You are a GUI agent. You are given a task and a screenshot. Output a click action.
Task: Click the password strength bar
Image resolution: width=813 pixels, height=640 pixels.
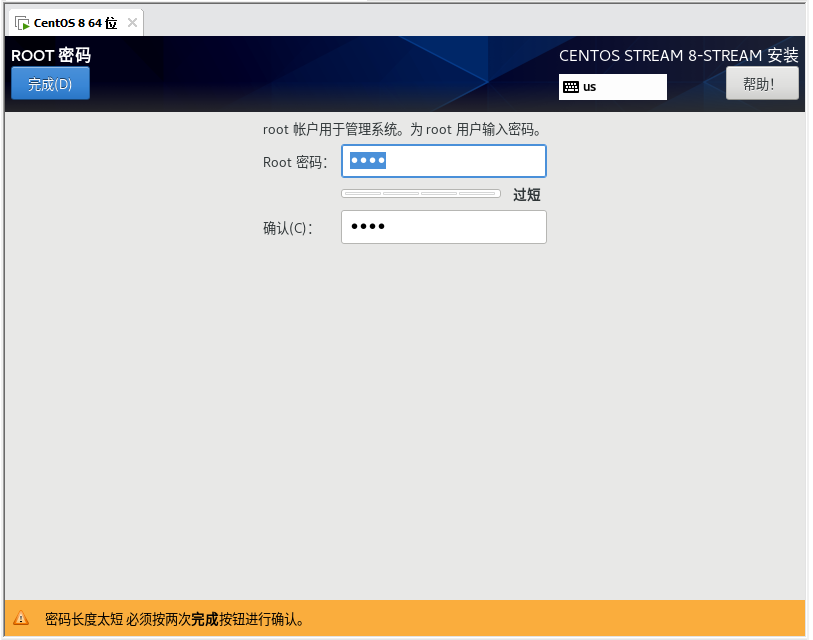(x=421, y=194)
